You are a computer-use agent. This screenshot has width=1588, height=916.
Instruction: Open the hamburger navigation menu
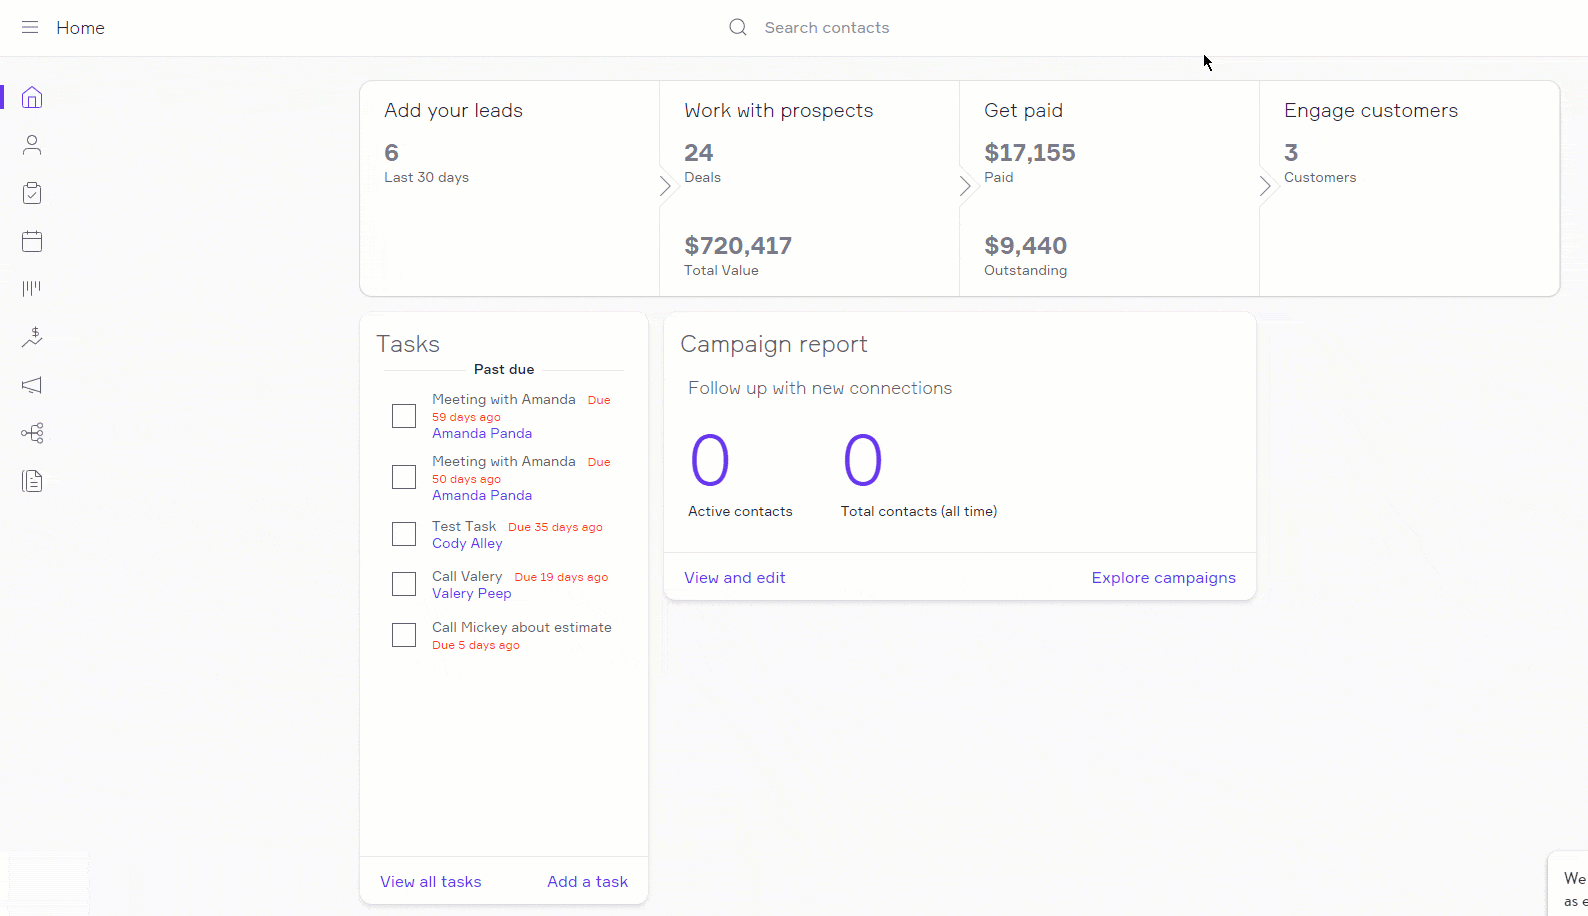(30, 28)
